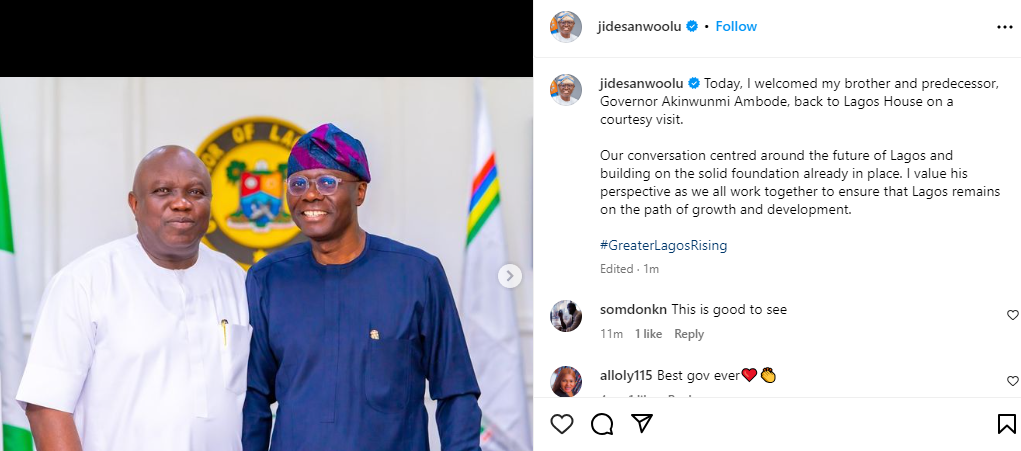Screen dimensions: 1021x451
Task: Like the post with the heart icon
Action: [x=562, y=424]
